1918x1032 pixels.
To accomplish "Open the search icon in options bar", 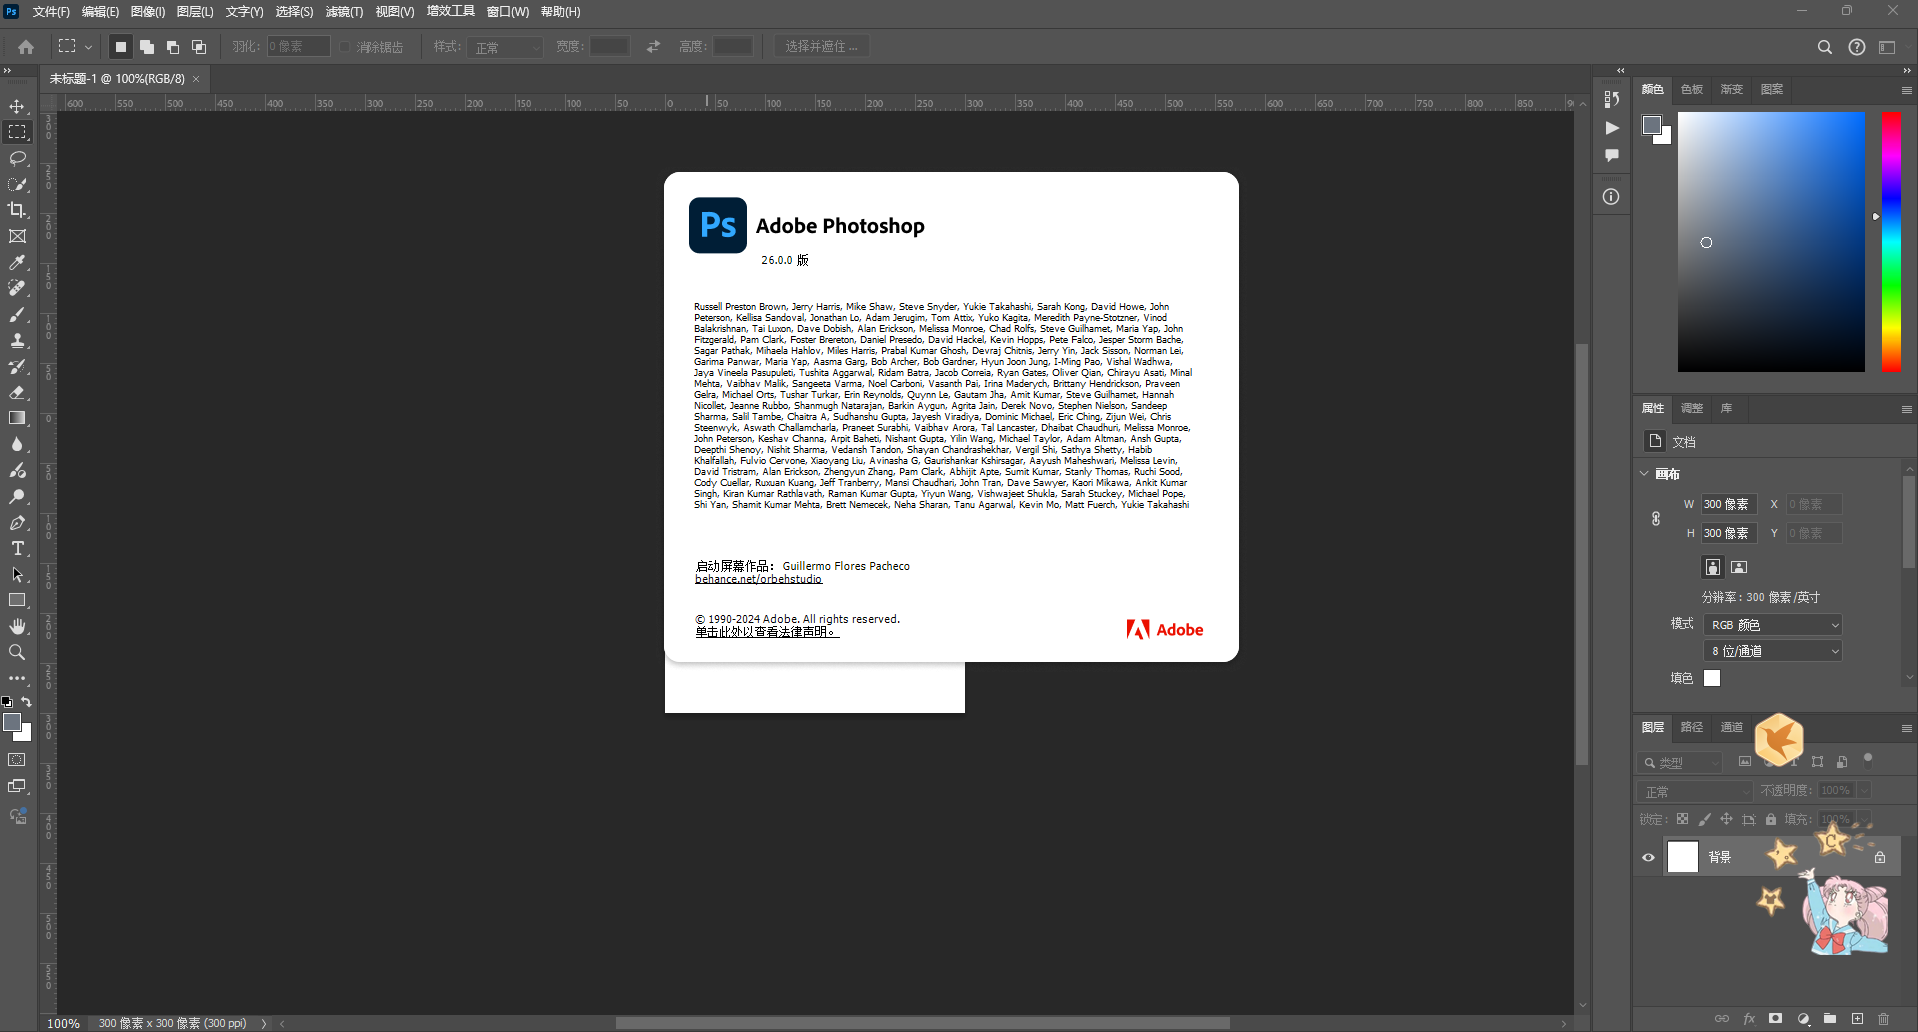I will [x=1824, y=47].
